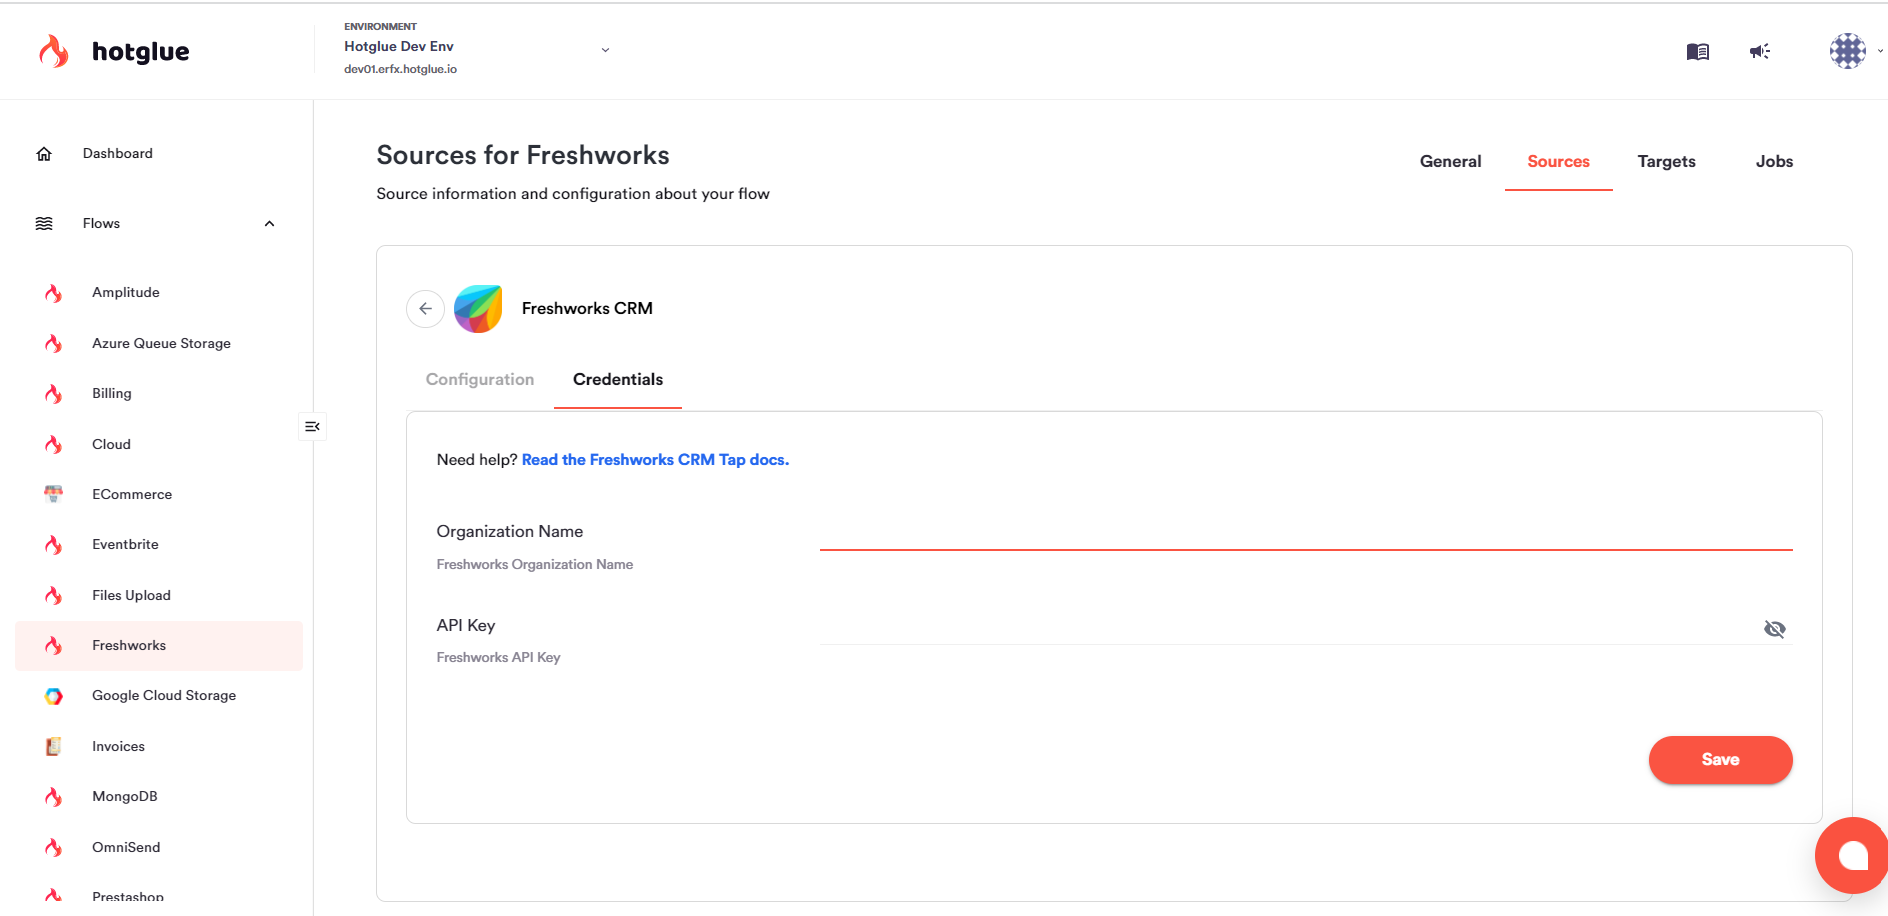Click the Amplitude flow flame icon

(x=54, y=293)
